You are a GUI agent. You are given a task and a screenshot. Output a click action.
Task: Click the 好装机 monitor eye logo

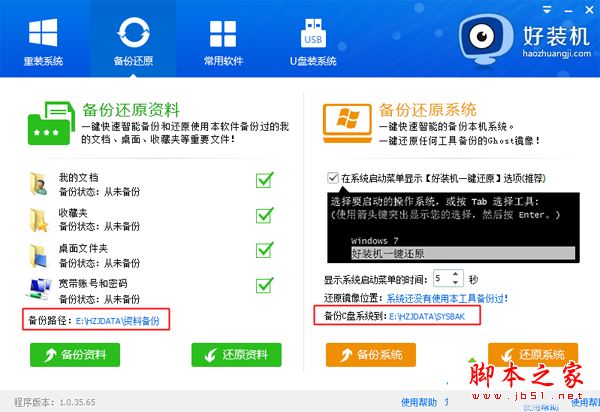coord(486,39)
